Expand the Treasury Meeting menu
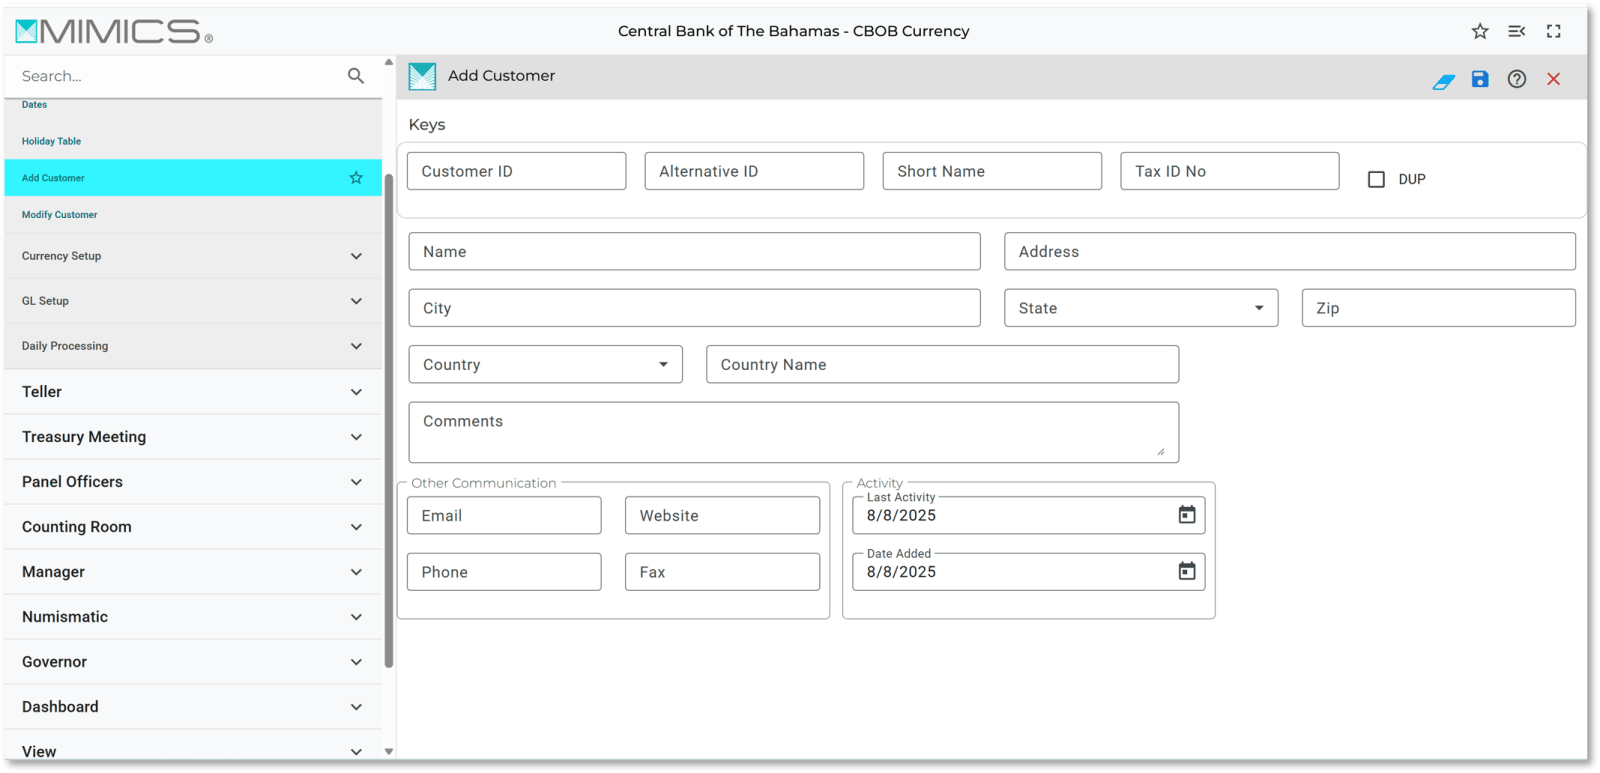Screen dimensions: 1600x773 tap(193, 437)
